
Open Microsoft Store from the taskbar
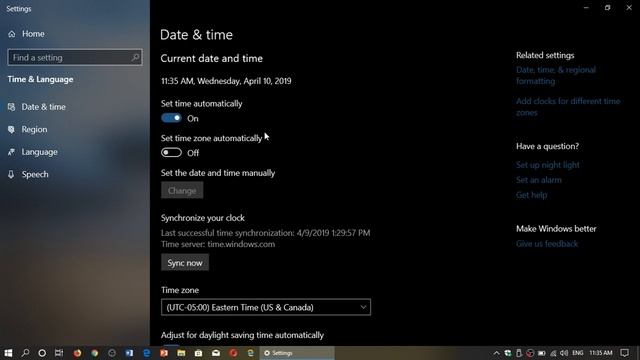coord(198,353)
